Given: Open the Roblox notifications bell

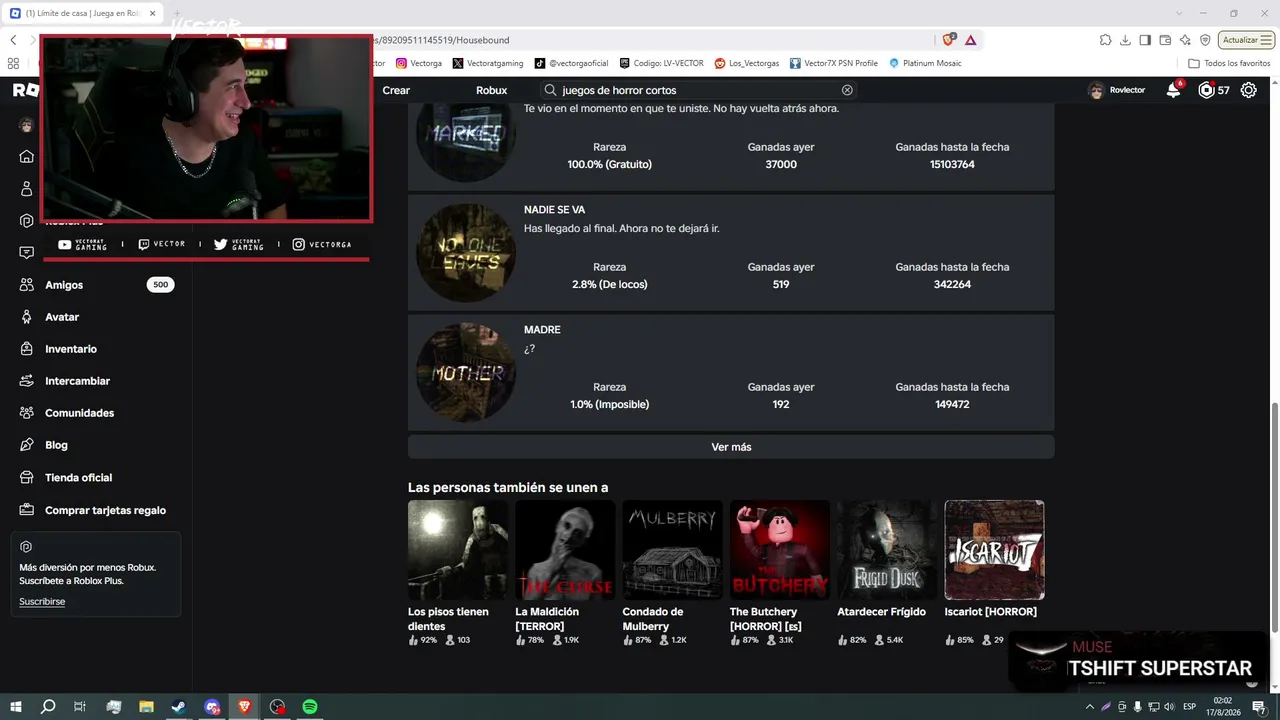Looking at the screenshot, I should (x=1174, y=90).
